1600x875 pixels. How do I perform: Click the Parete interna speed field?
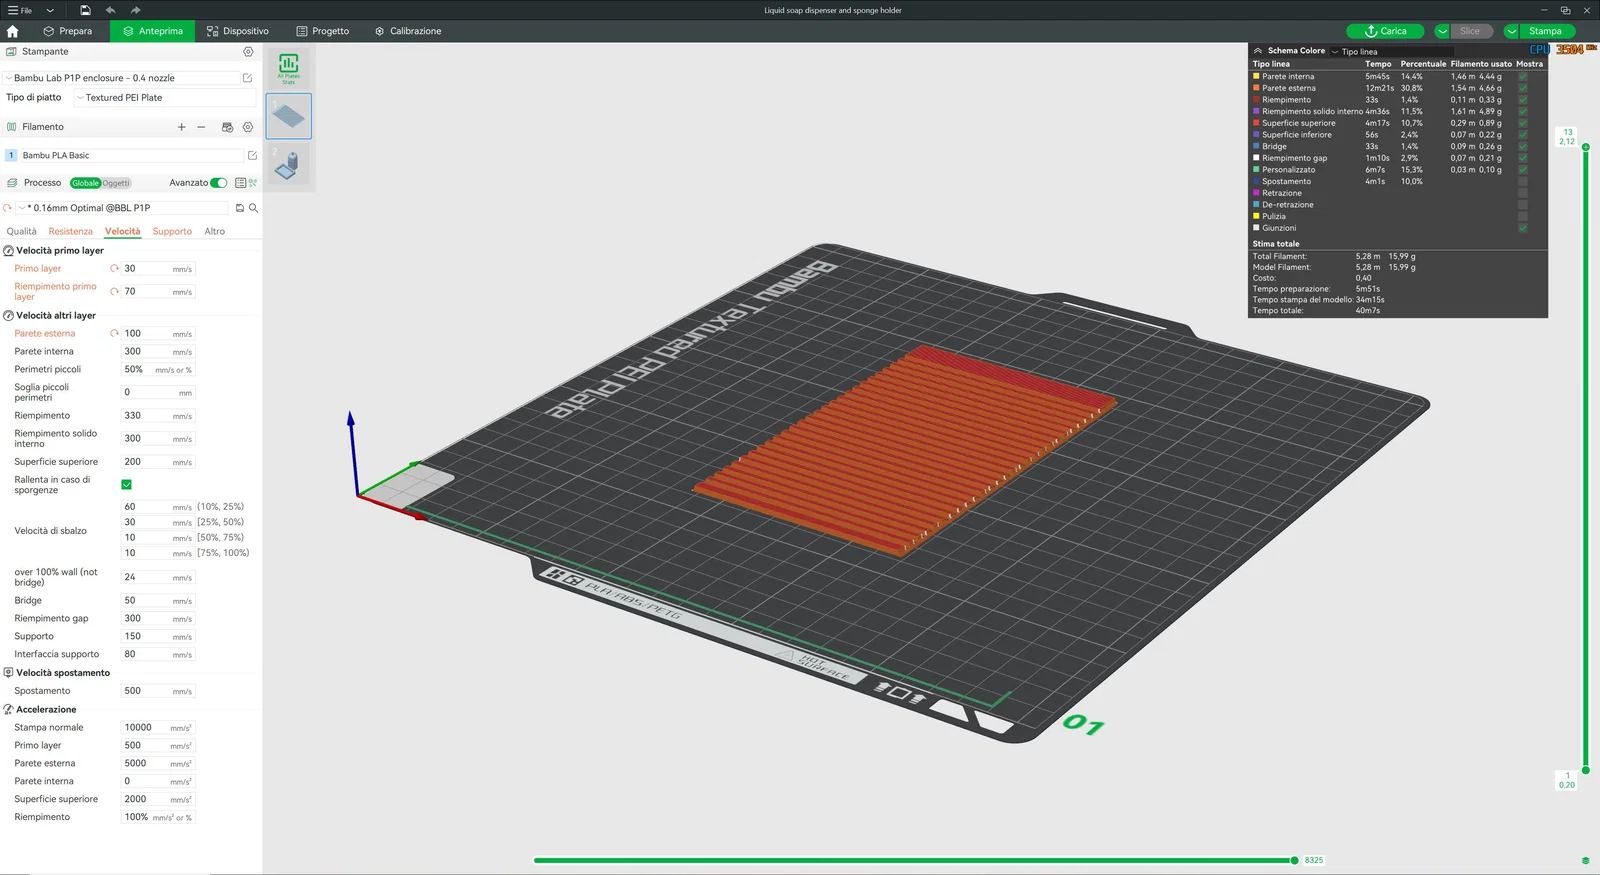tap(157, 352)
